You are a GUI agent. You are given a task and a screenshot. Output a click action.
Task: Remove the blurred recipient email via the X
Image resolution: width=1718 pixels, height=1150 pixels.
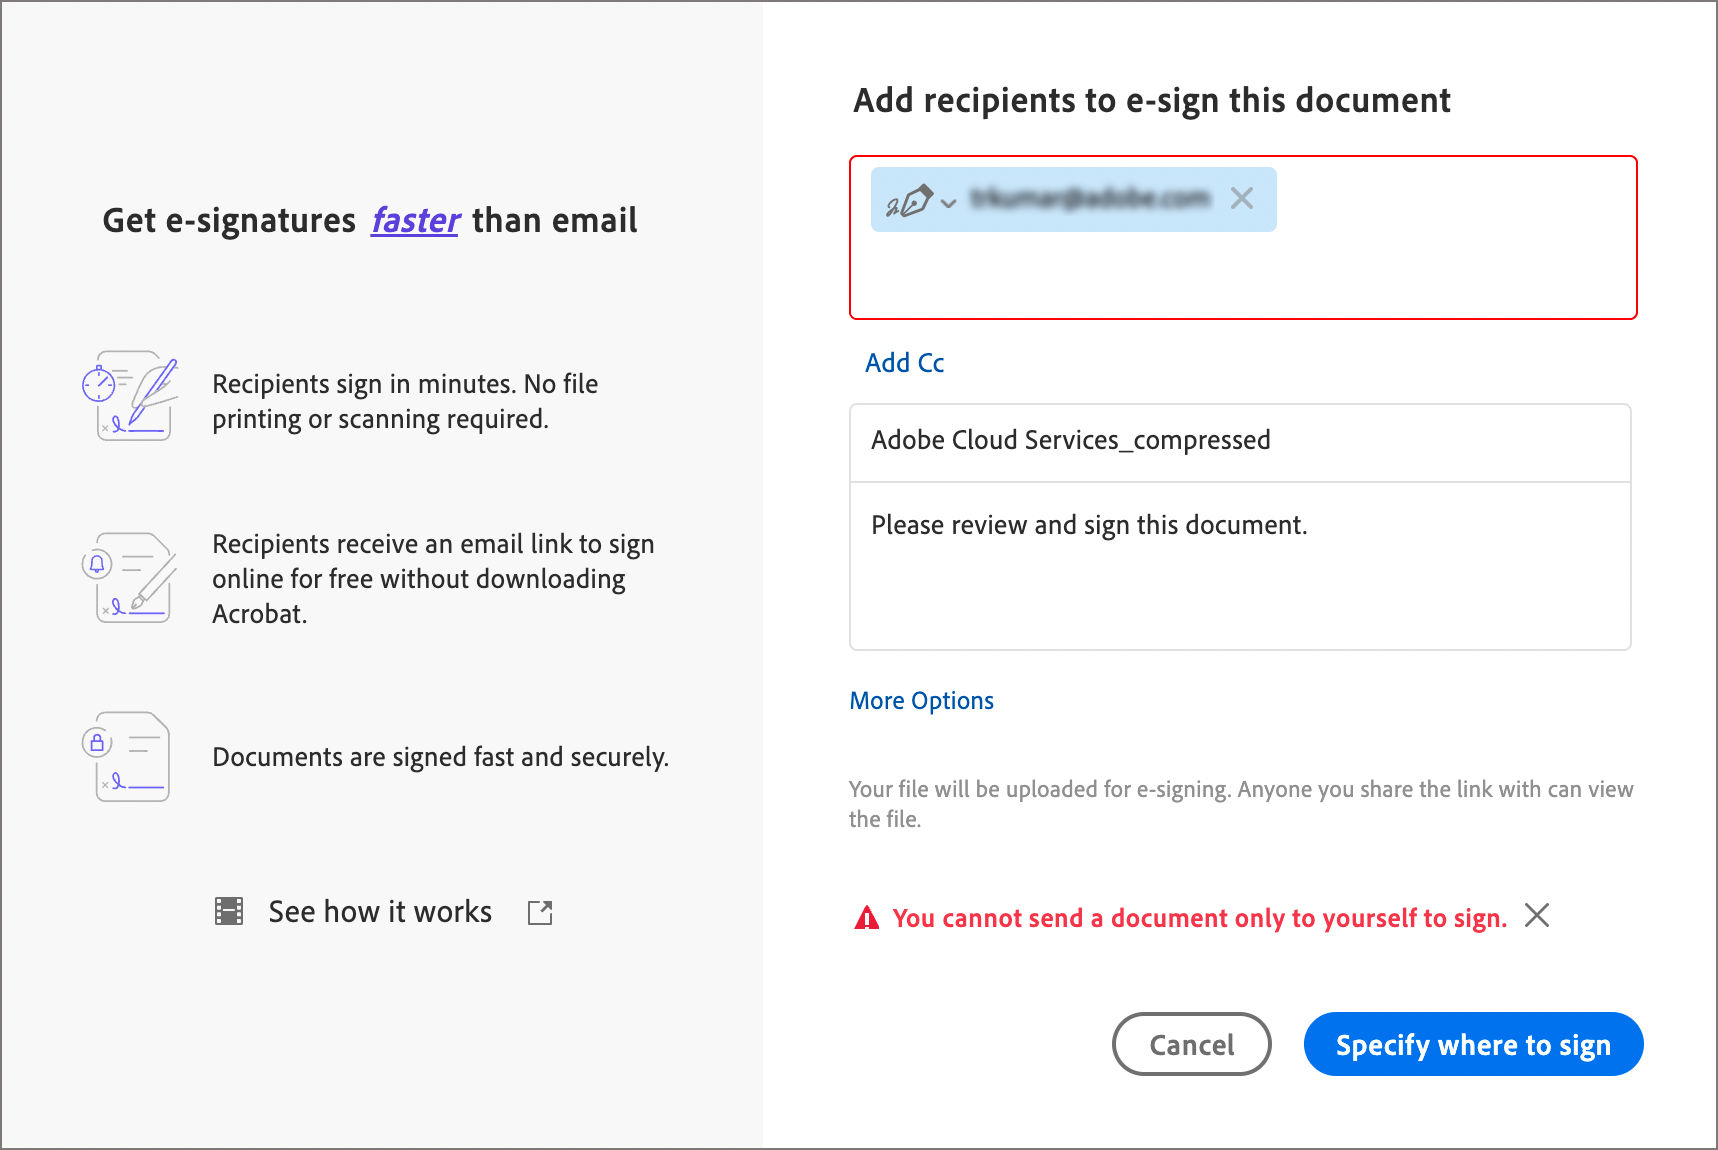[x=1243, y=199]
